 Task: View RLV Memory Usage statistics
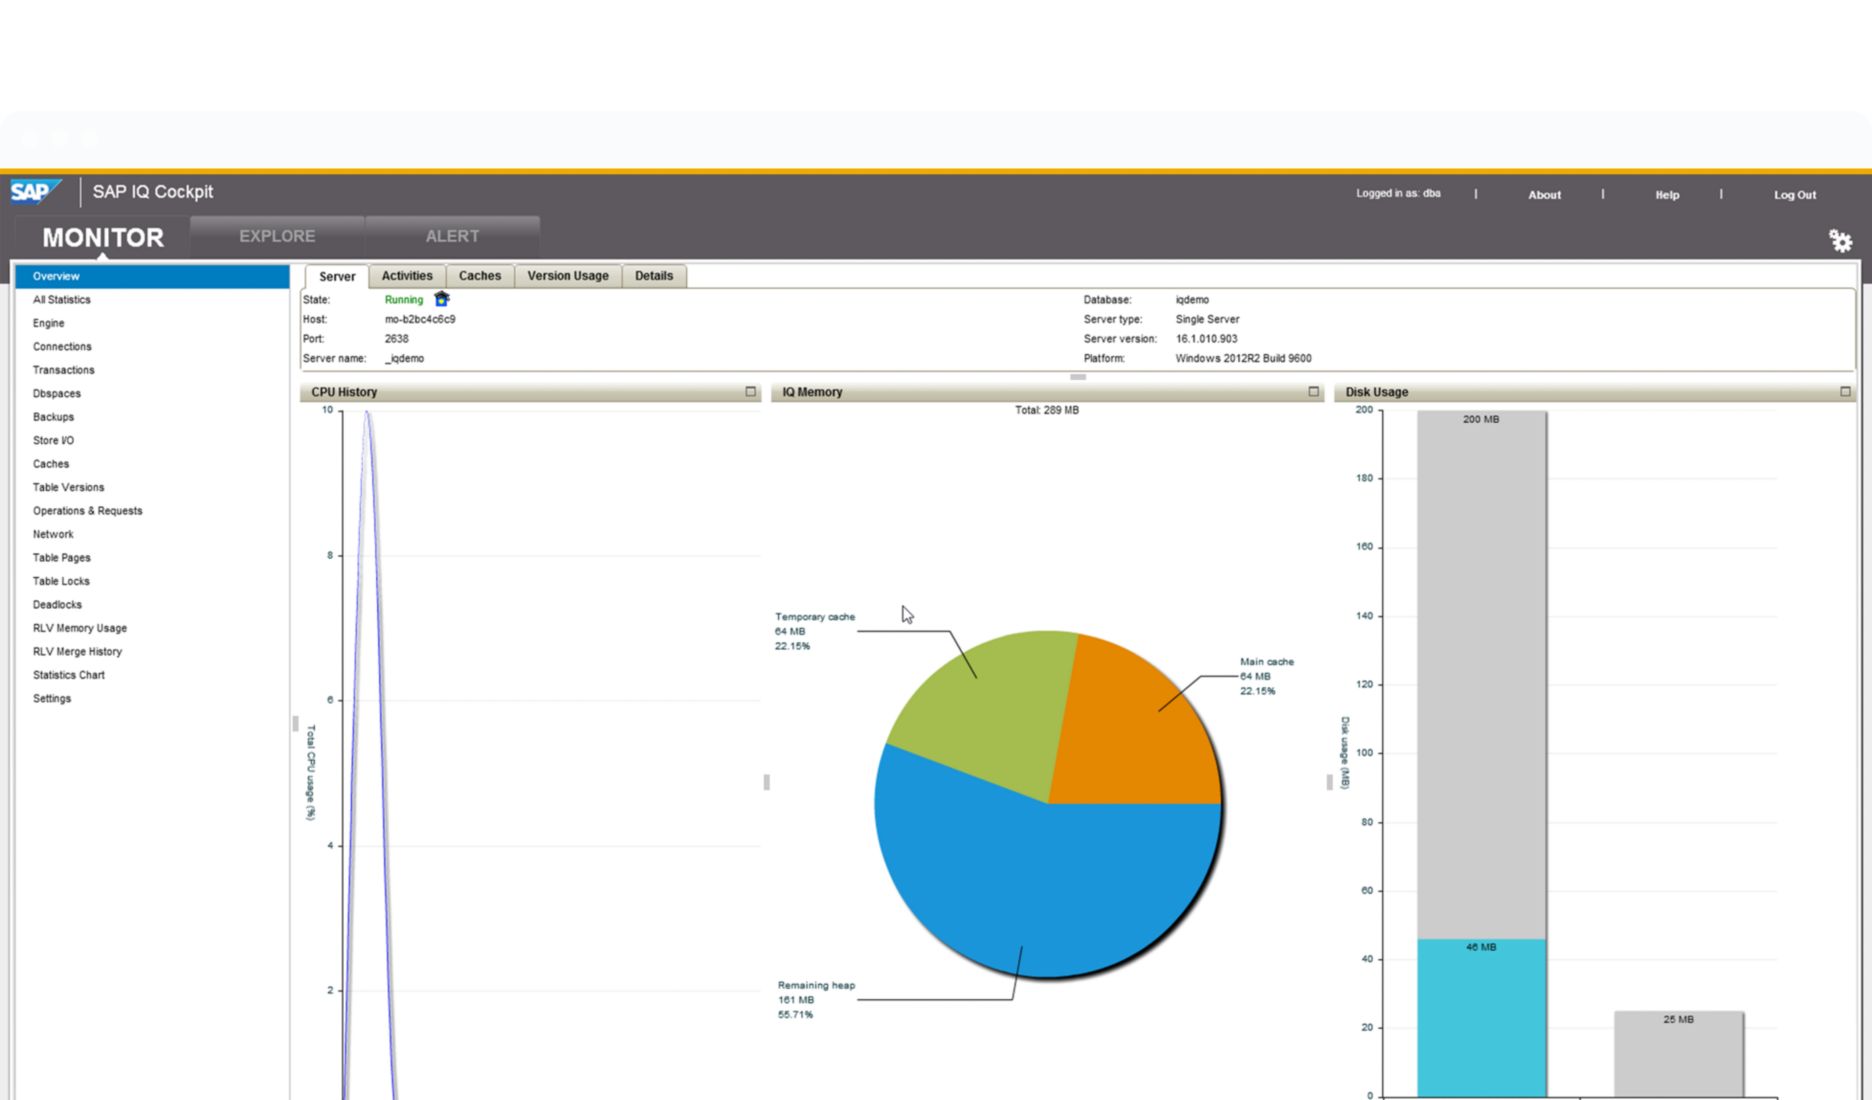[80, 628]
